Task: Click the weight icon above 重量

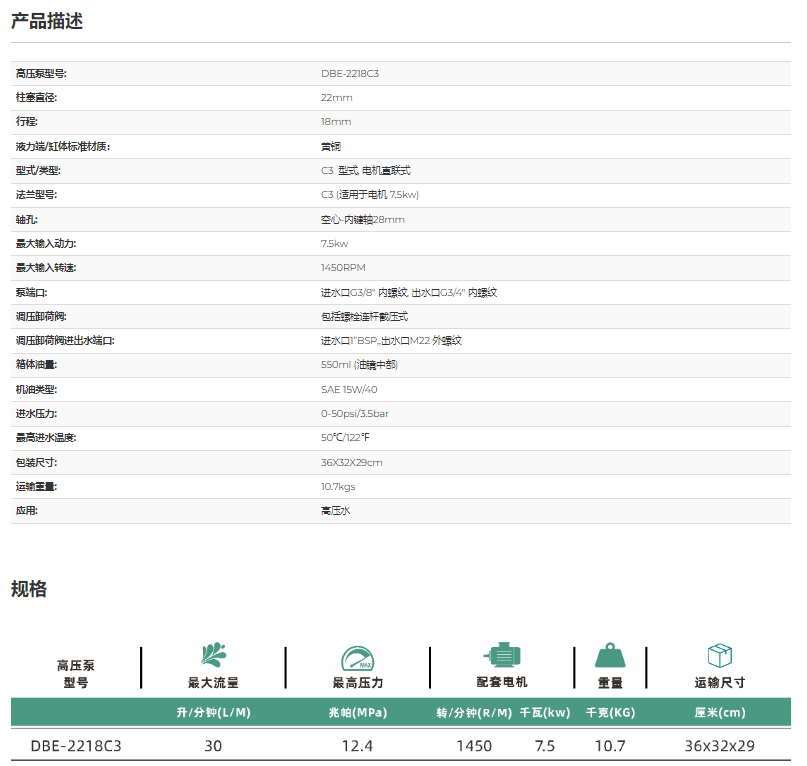Action: 610,656
